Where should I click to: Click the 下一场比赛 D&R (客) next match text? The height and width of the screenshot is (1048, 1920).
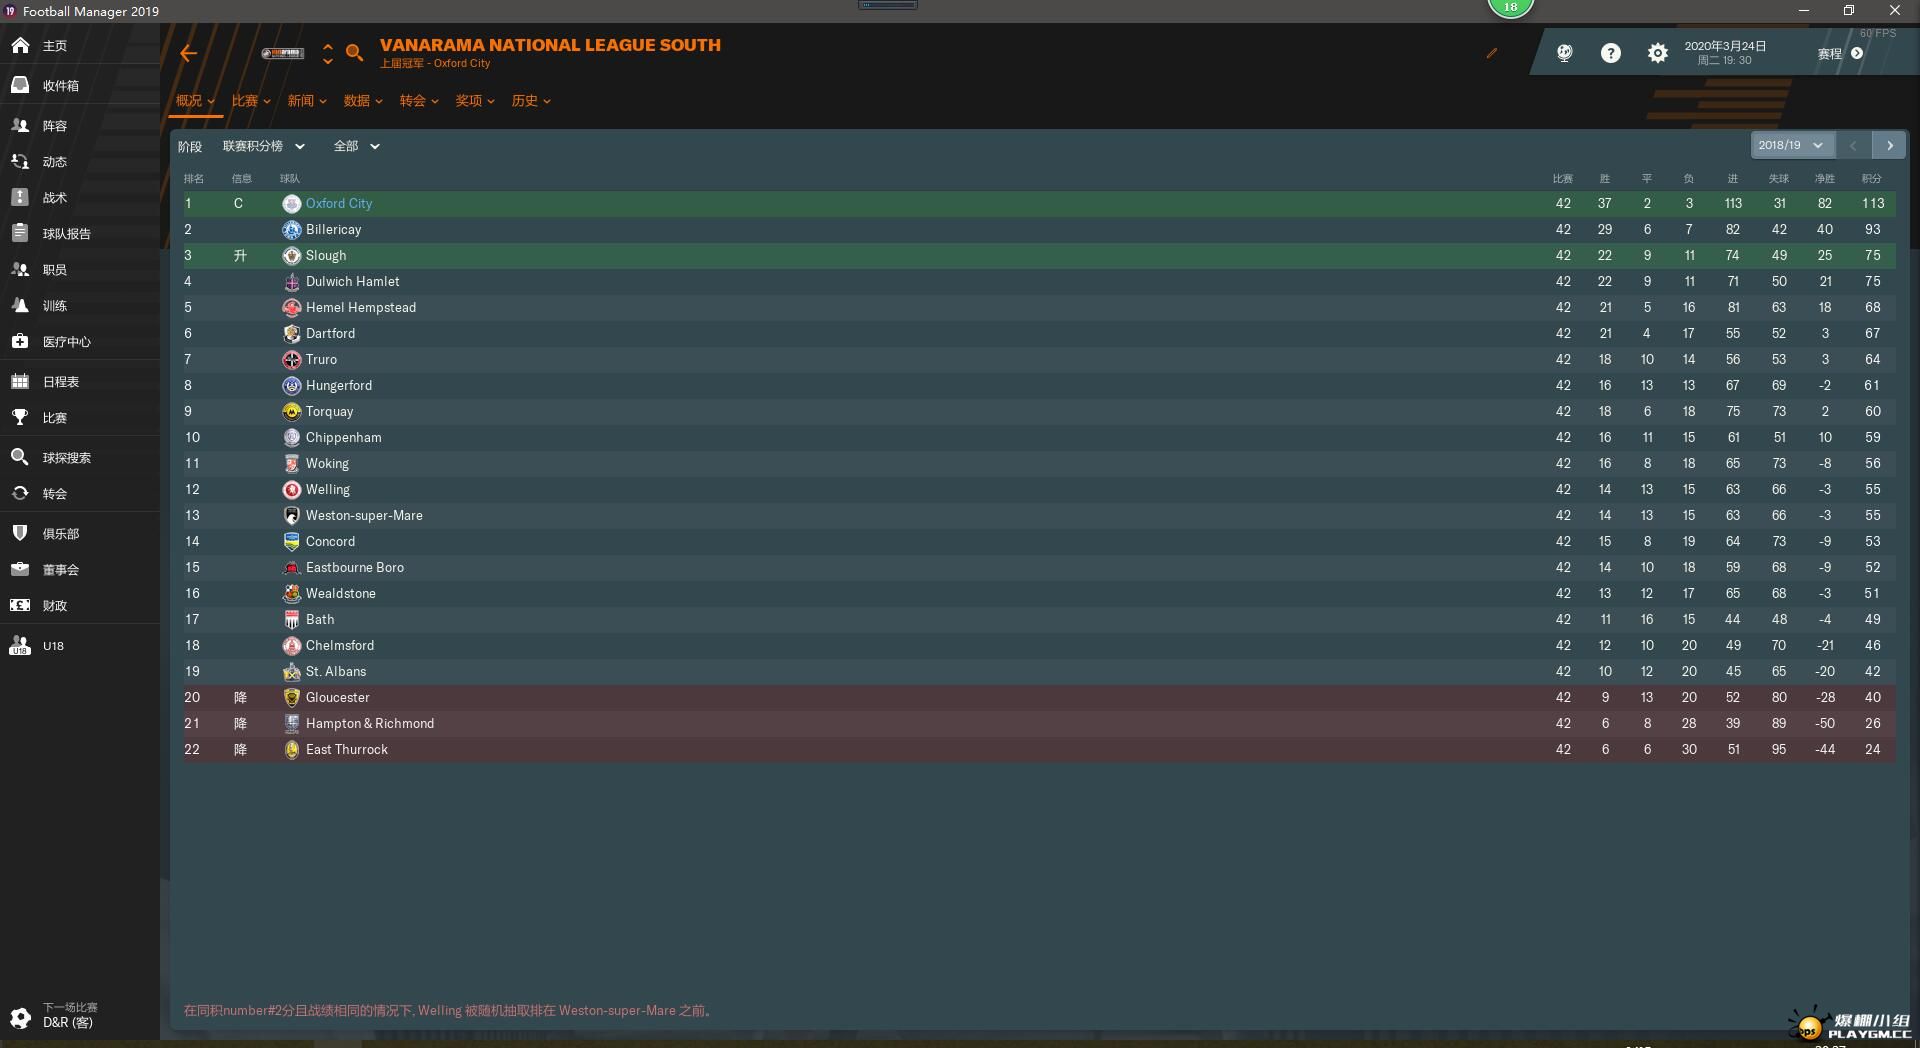[70, 1016]
